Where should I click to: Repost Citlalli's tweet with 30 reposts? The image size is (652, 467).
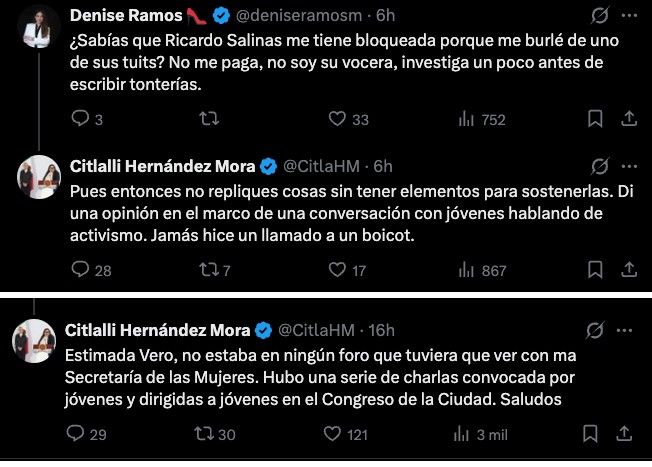(209, 434)
